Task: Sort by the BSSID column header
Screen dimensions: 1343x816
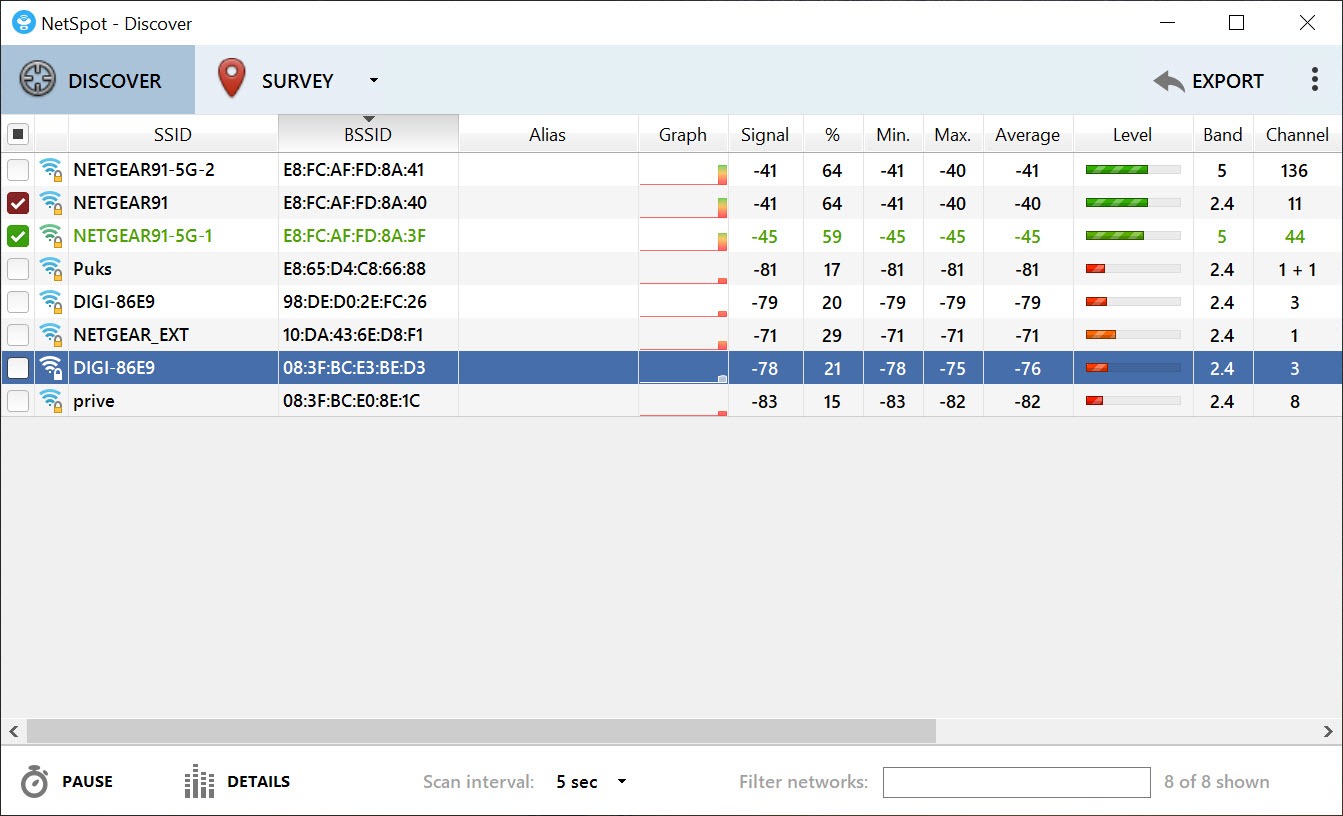Action: [368, 135]
